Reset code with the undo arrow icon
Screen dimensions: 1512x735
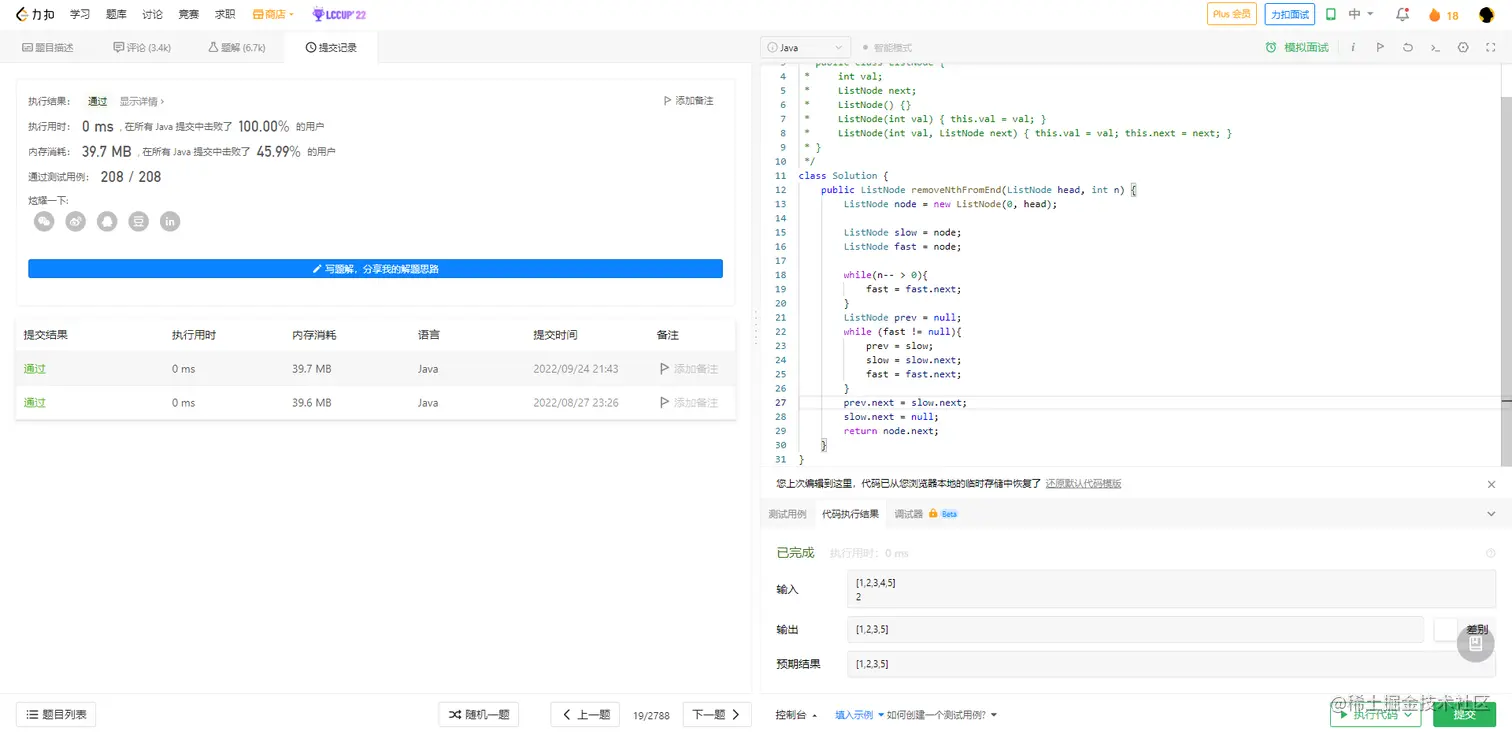[x=1408, y=47]
